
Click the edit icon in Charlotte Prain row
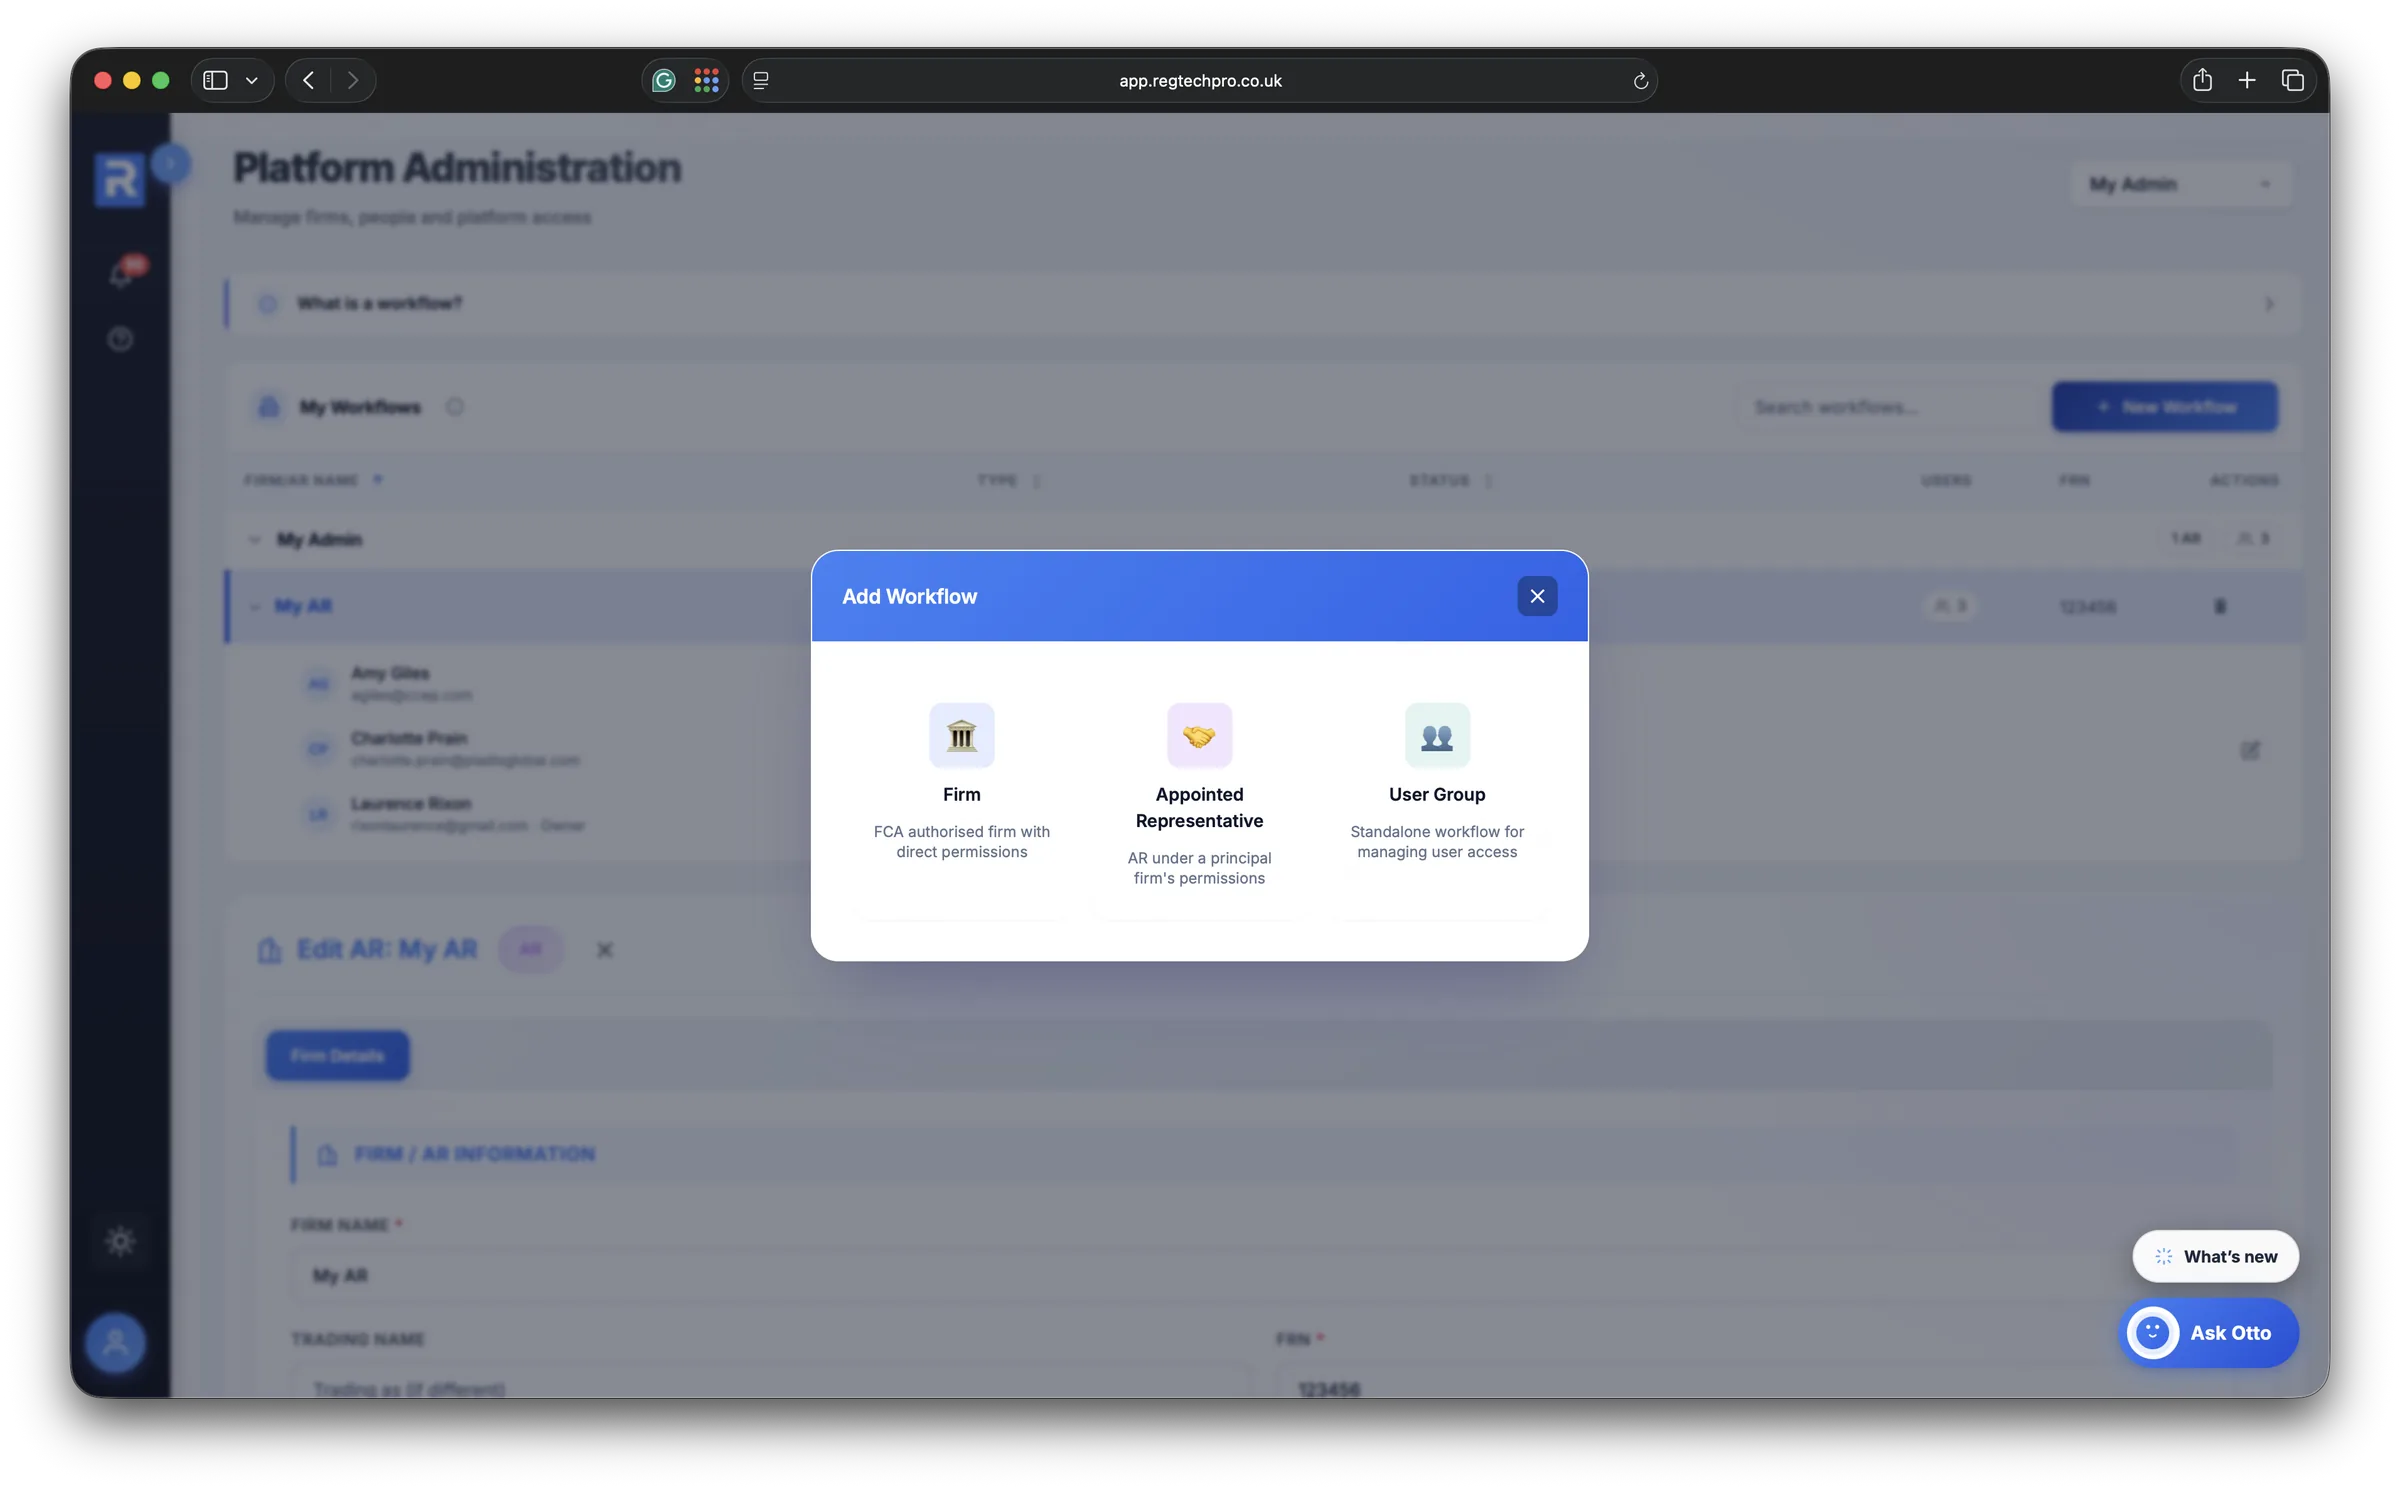point(2249,750)
